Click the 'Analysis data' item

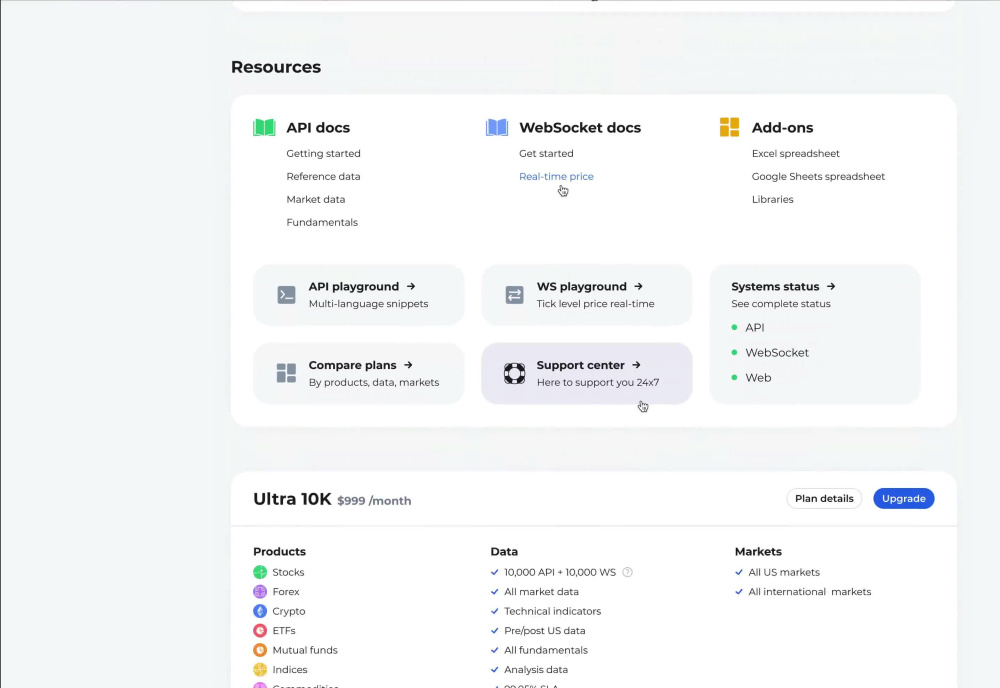536,670
